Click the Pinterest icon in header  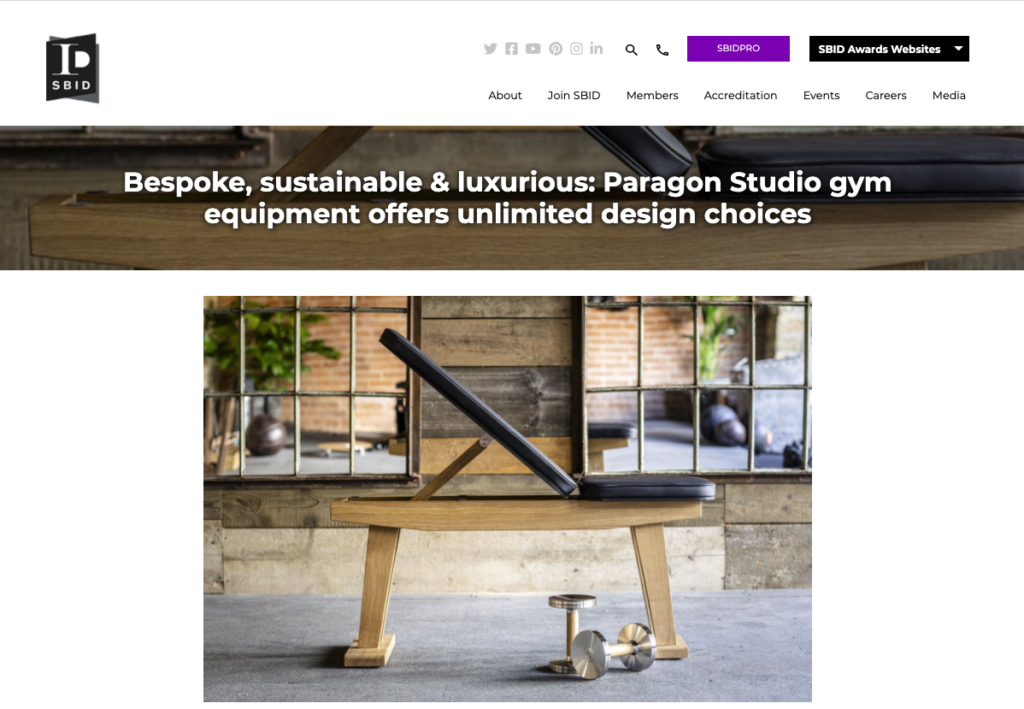[555, 49]
